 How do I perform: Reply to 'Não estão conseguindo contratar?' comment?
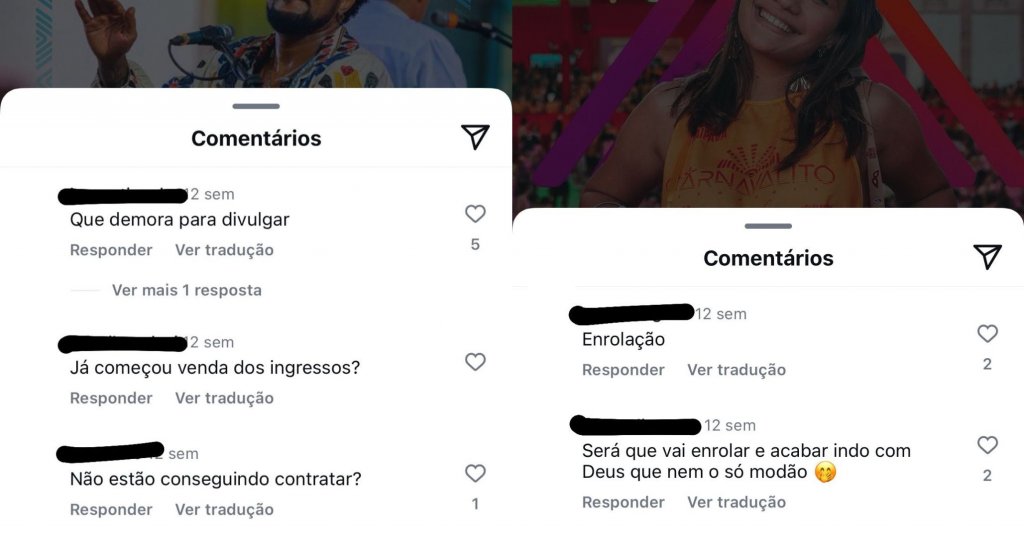pos(111,510)
